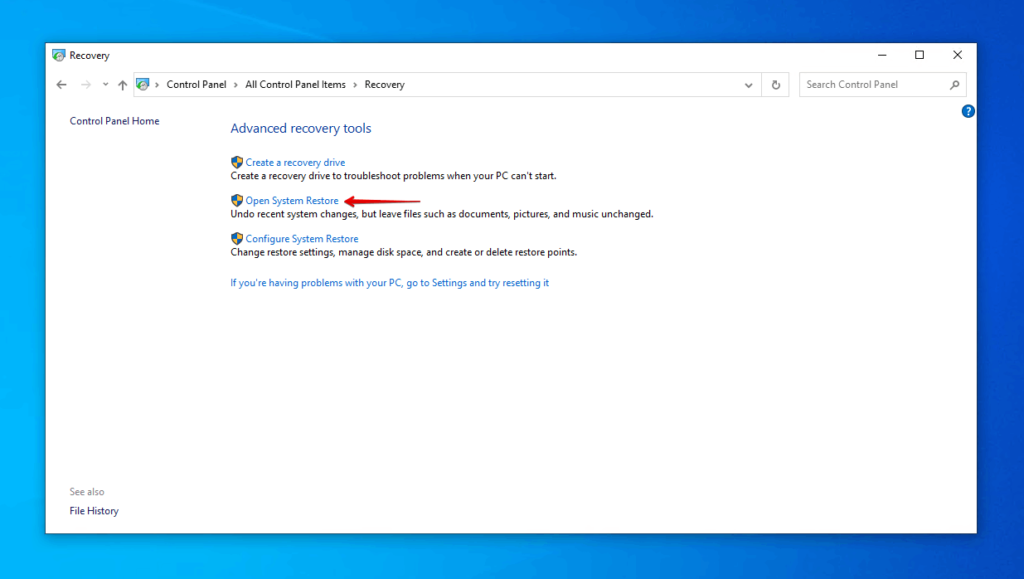Expand the address bar history dropdown arrow

749,84
